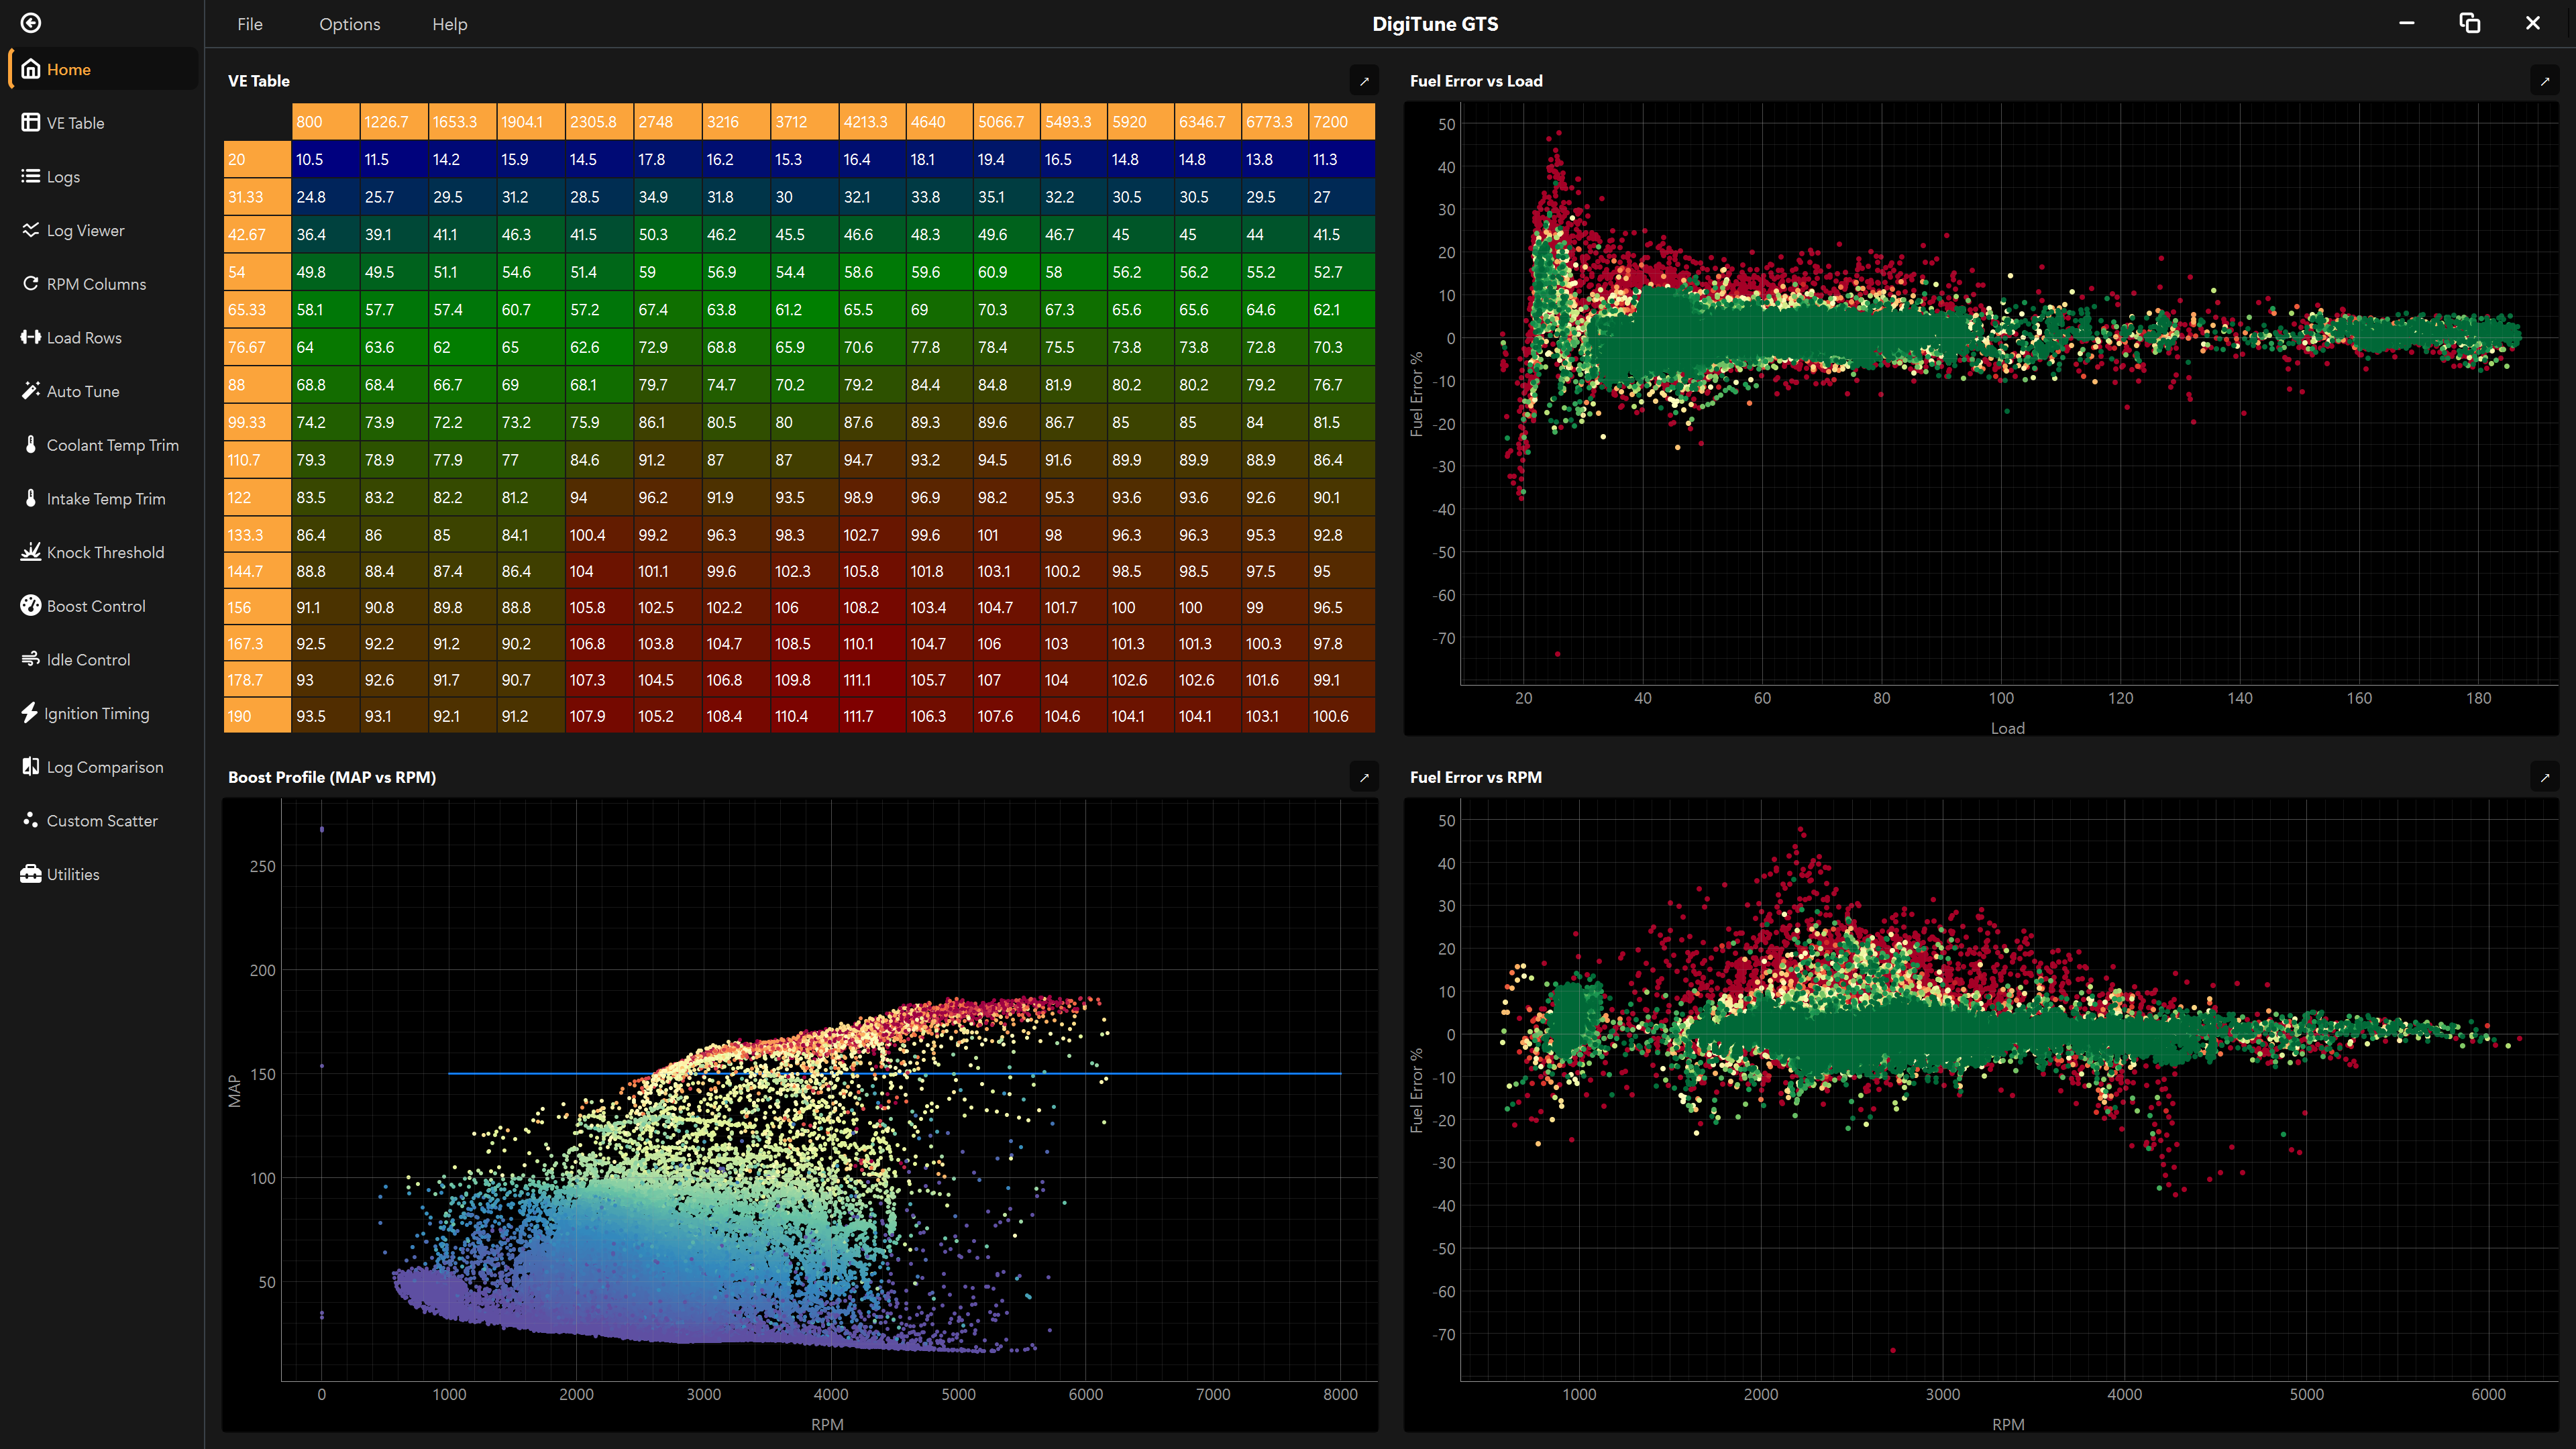Screen dimensions: 2576x1449
Task: Click the back arrow icon in the sidebar
Action: click(x=31, y=23)
